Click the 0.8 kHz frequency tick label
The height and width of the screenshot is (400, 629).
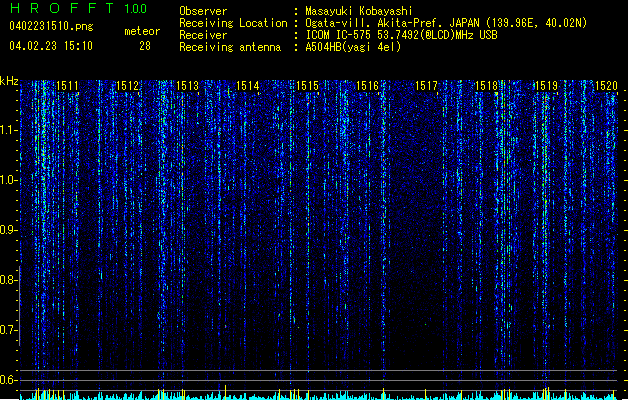8,280
